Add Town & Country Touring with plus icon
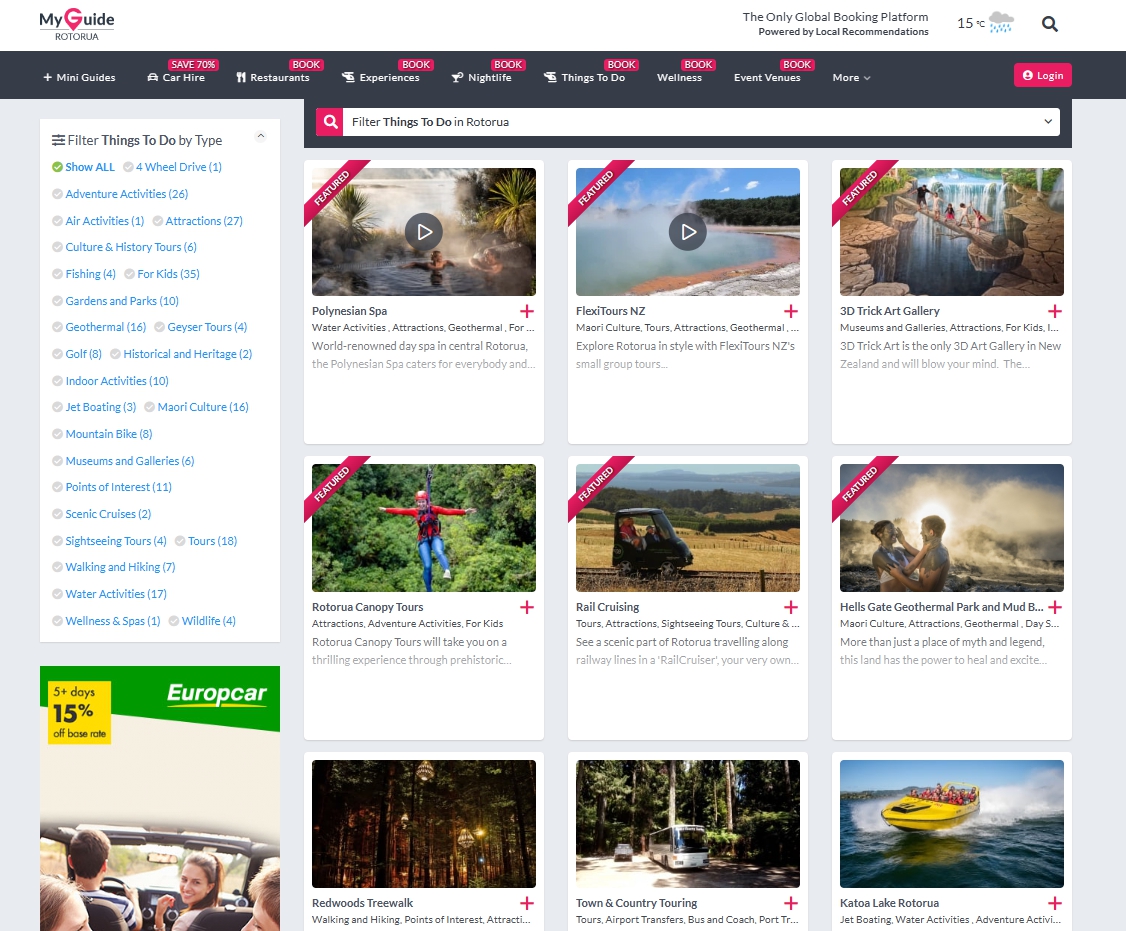This screenshot has height=931, width=1126. [791, 903]
